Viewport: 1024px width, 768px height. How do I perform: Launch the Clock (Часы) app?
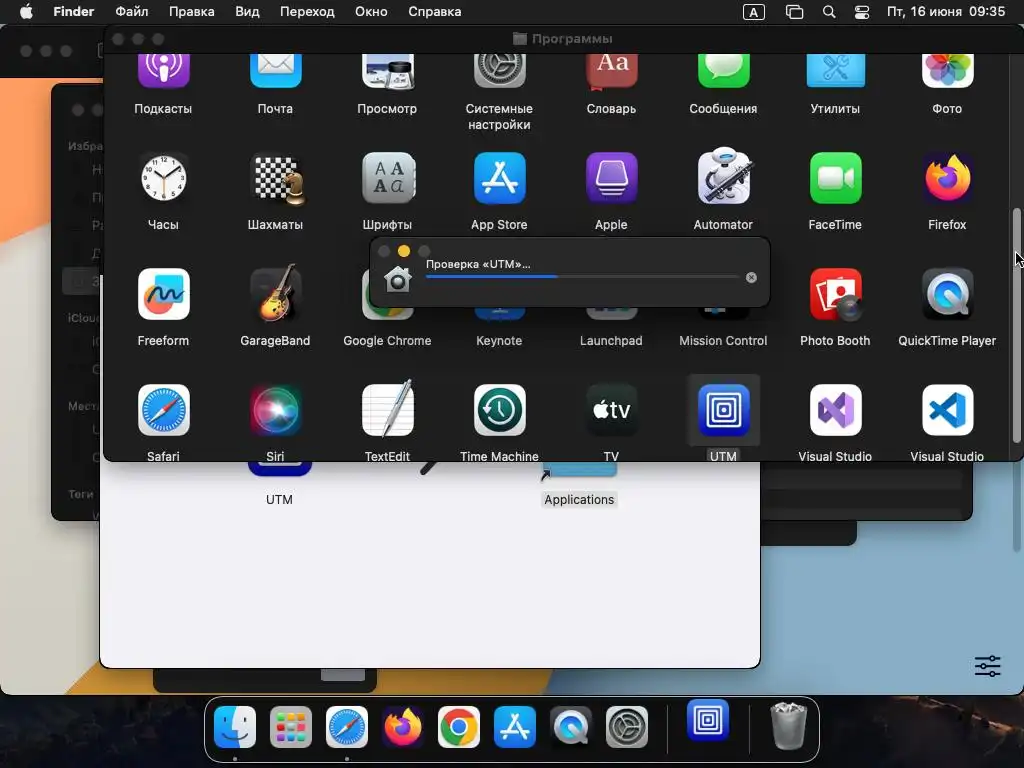(163, 178)
